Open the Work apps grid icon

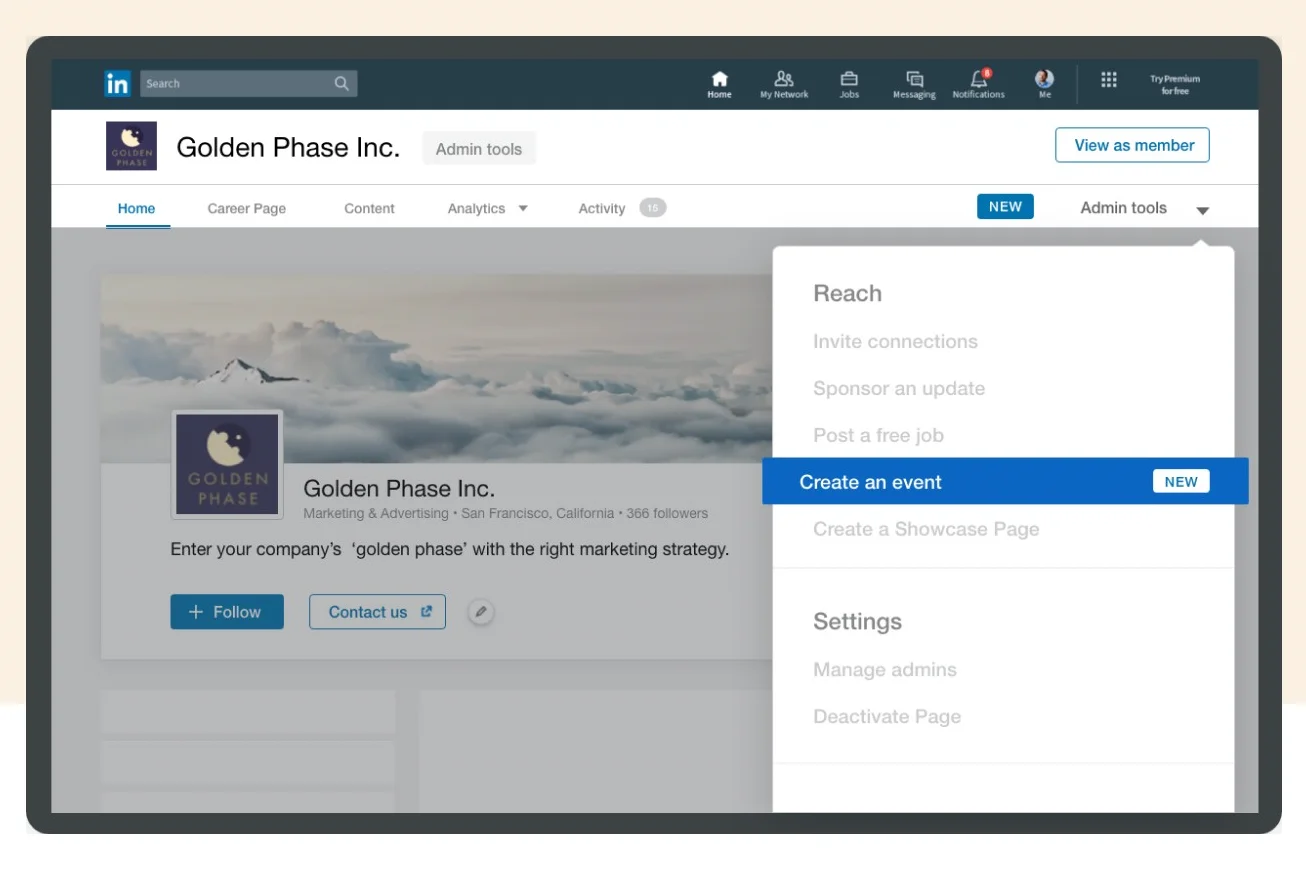point(1109,80)
